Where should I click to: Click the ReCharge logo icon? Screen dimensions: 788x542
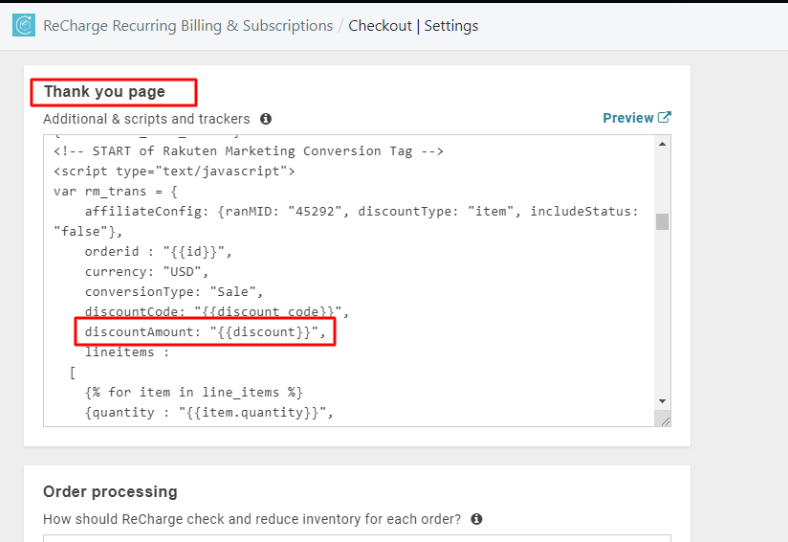[x=24, y=26]
